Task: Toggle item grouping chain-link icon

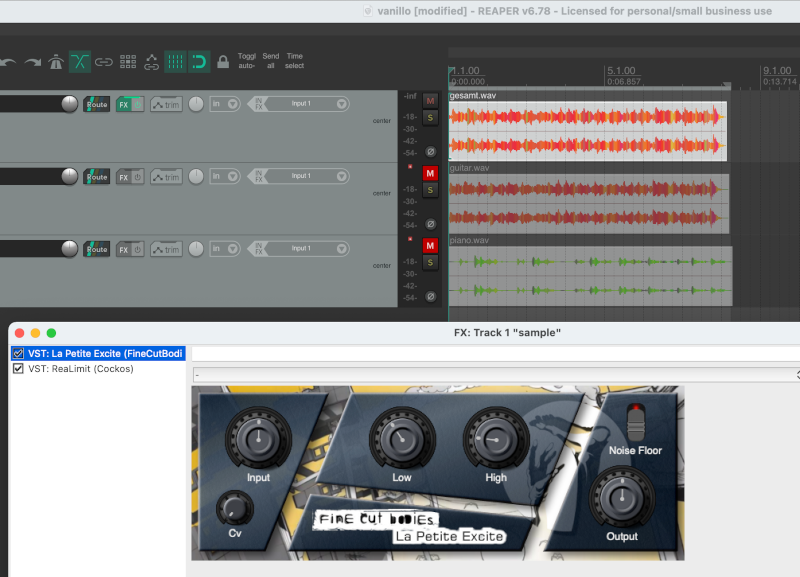Action: [104, 62]
